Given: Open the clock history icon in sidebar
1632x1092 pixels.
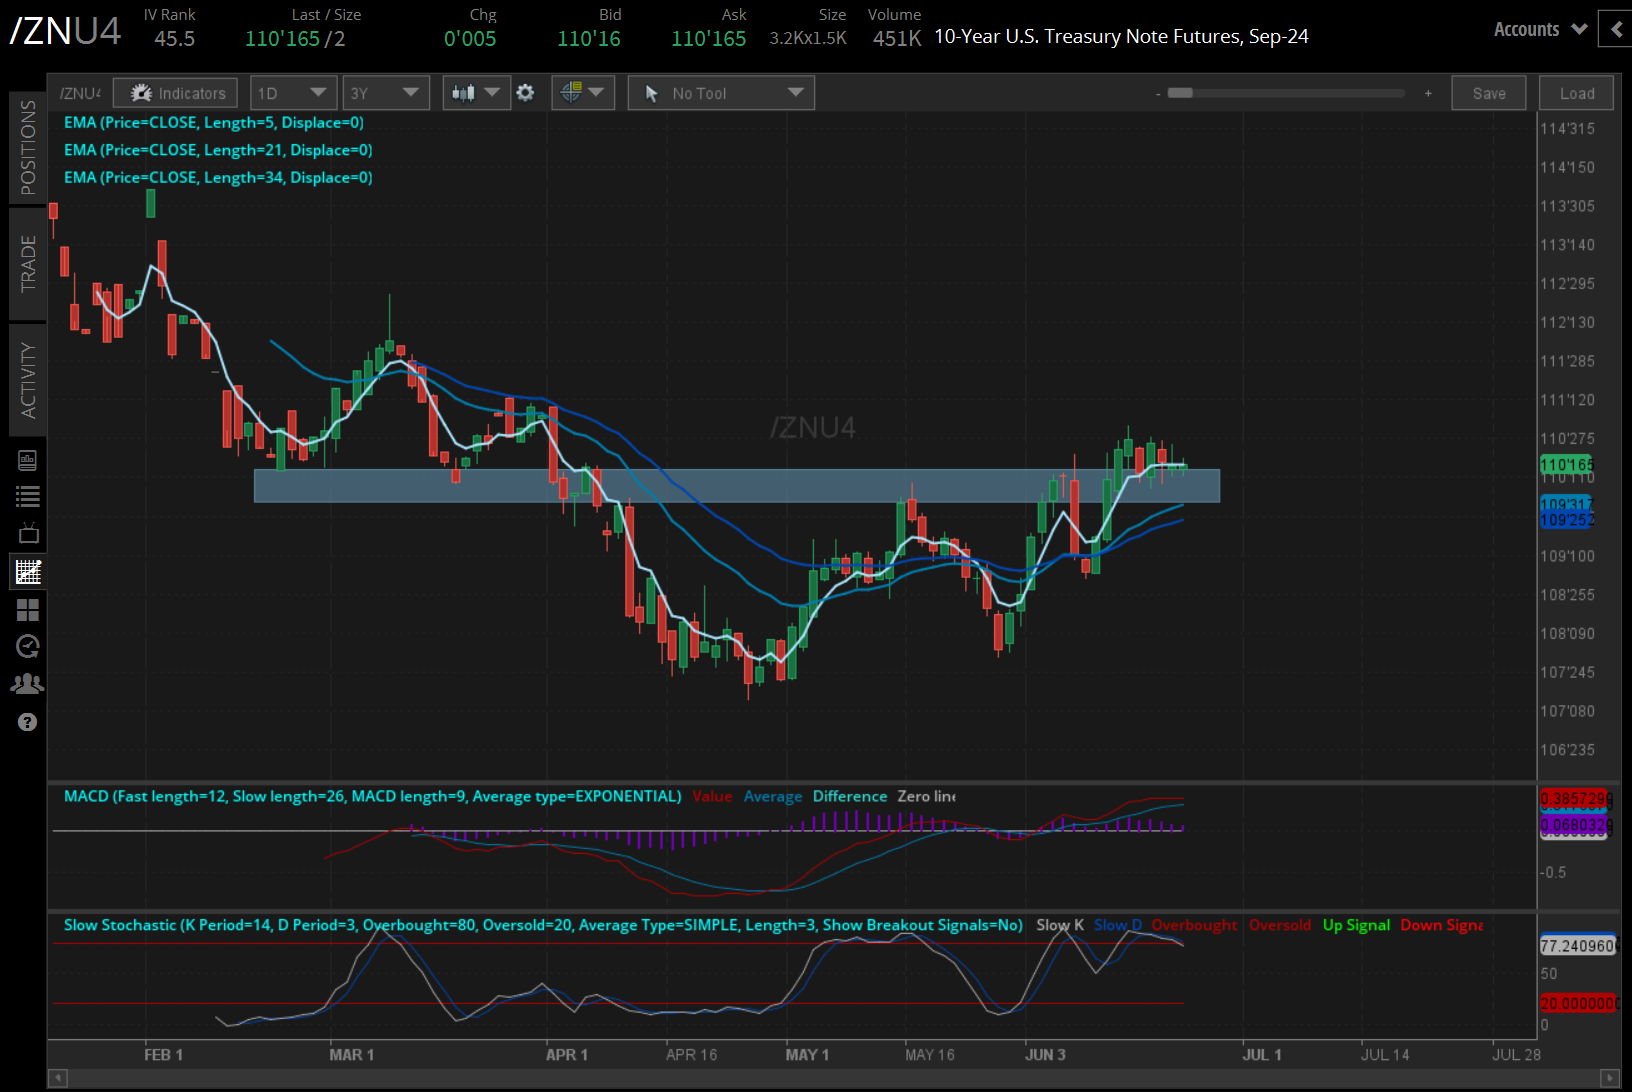Looking at the screenshot, I should (x=28, y=647).
